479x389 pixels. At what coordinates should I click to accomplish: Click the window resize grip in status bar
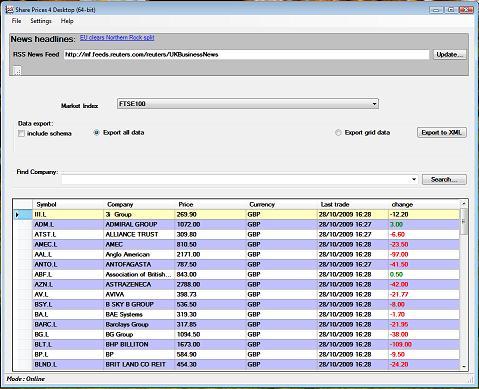(470, 380)
